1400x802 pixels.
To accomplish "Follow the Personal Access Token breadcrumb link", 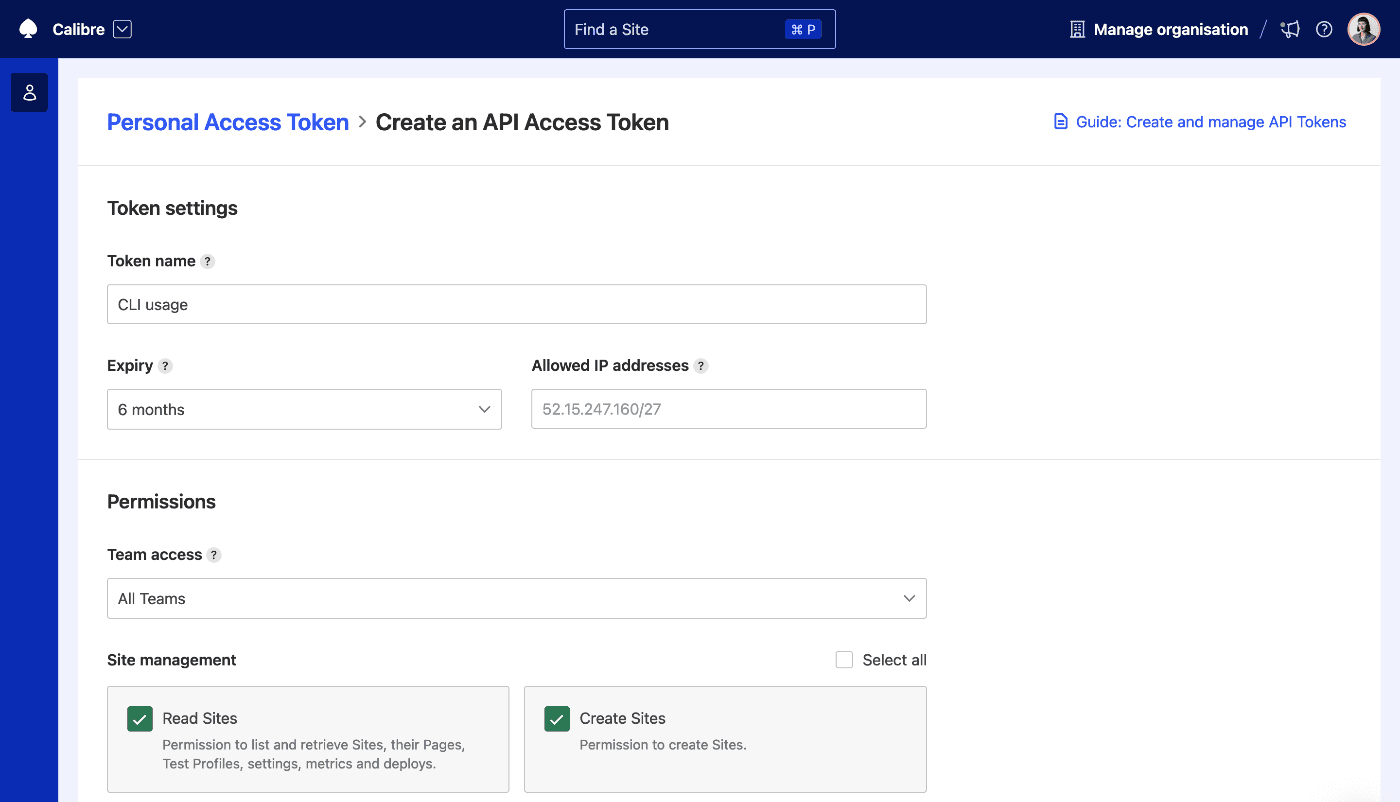I will pos(227,121).
